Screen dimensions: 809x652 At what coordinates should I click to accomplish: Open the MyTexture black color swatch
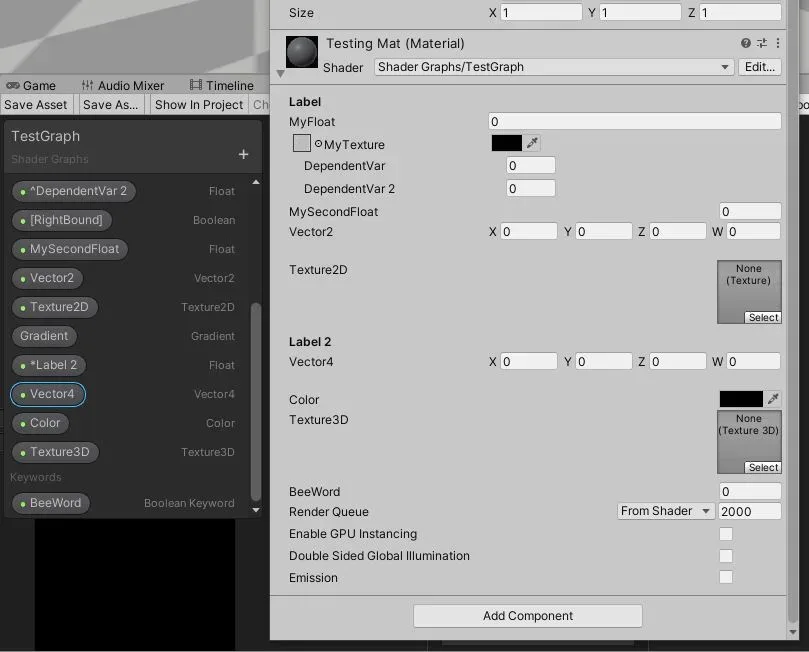pyautogui.click(x=507, y=143)
